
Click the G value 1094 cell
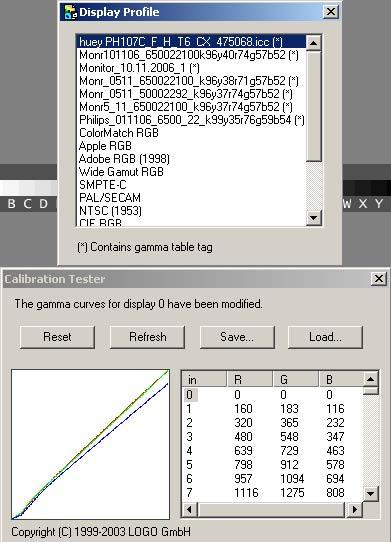292,479
